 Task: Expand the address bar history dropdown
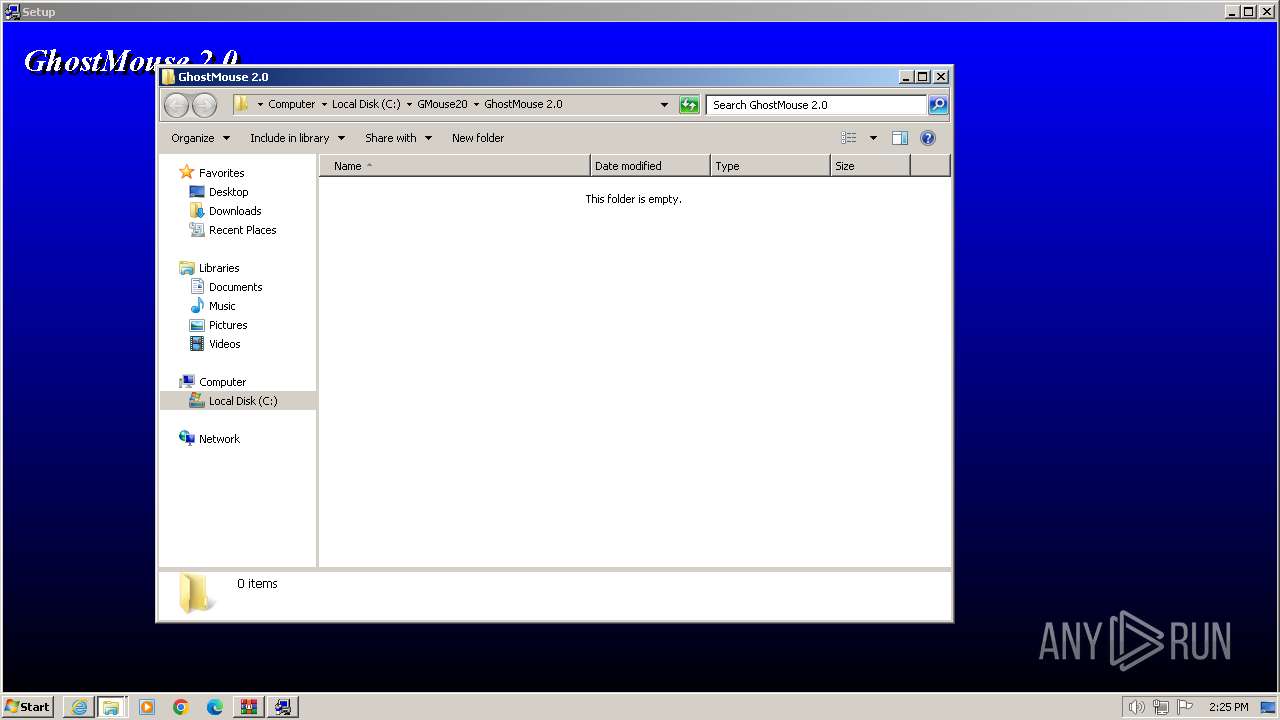(664, 105)
